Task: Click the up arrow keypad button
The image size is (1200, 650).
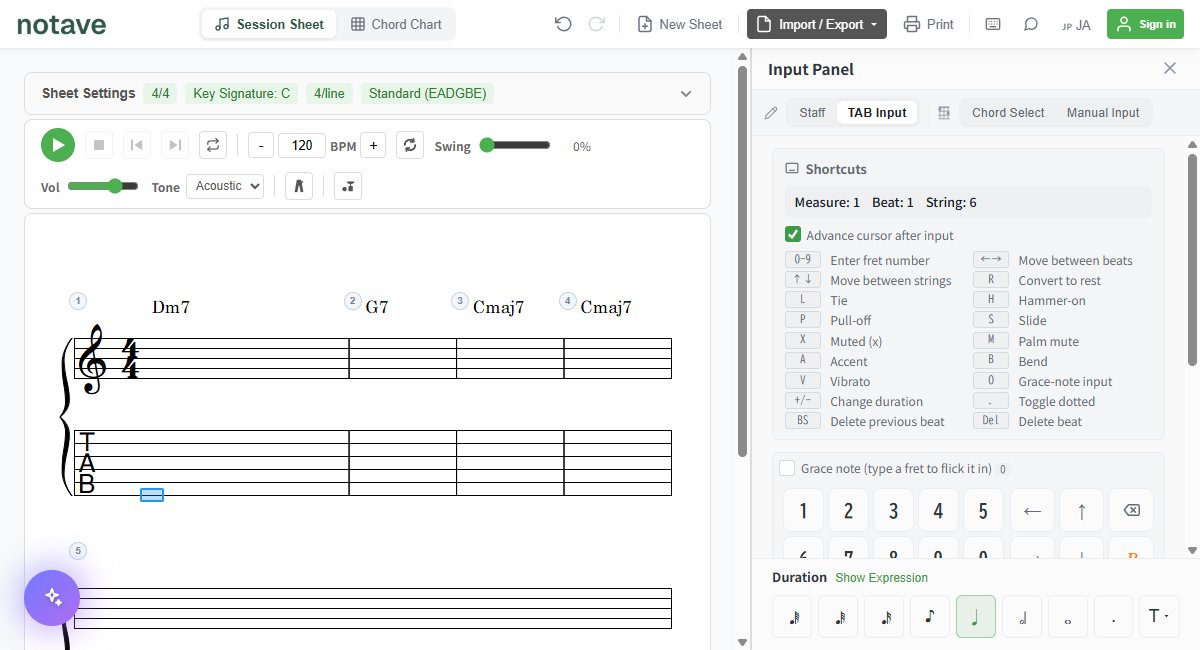Action: [x=1081, y=511]
